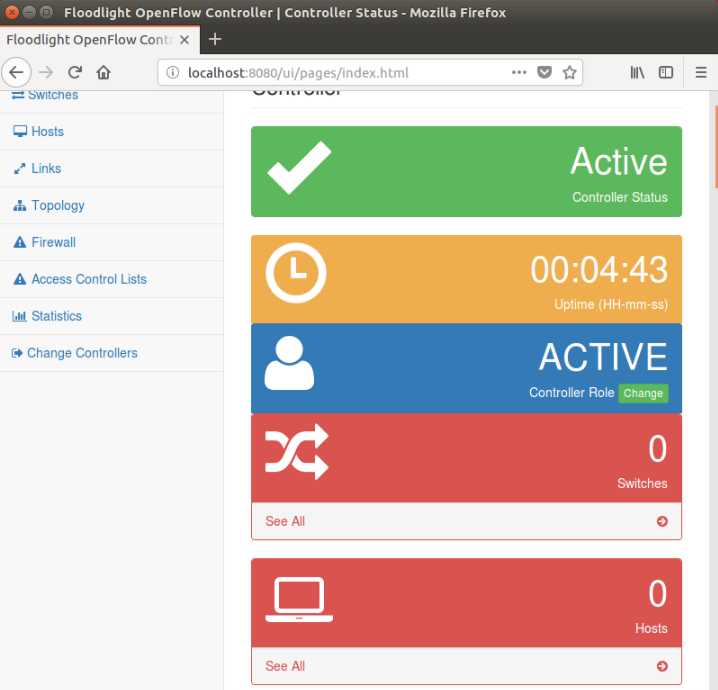Click the Firefox back arrow button
The height and width of the screenshot is (690, 718).
coord(16,72)
